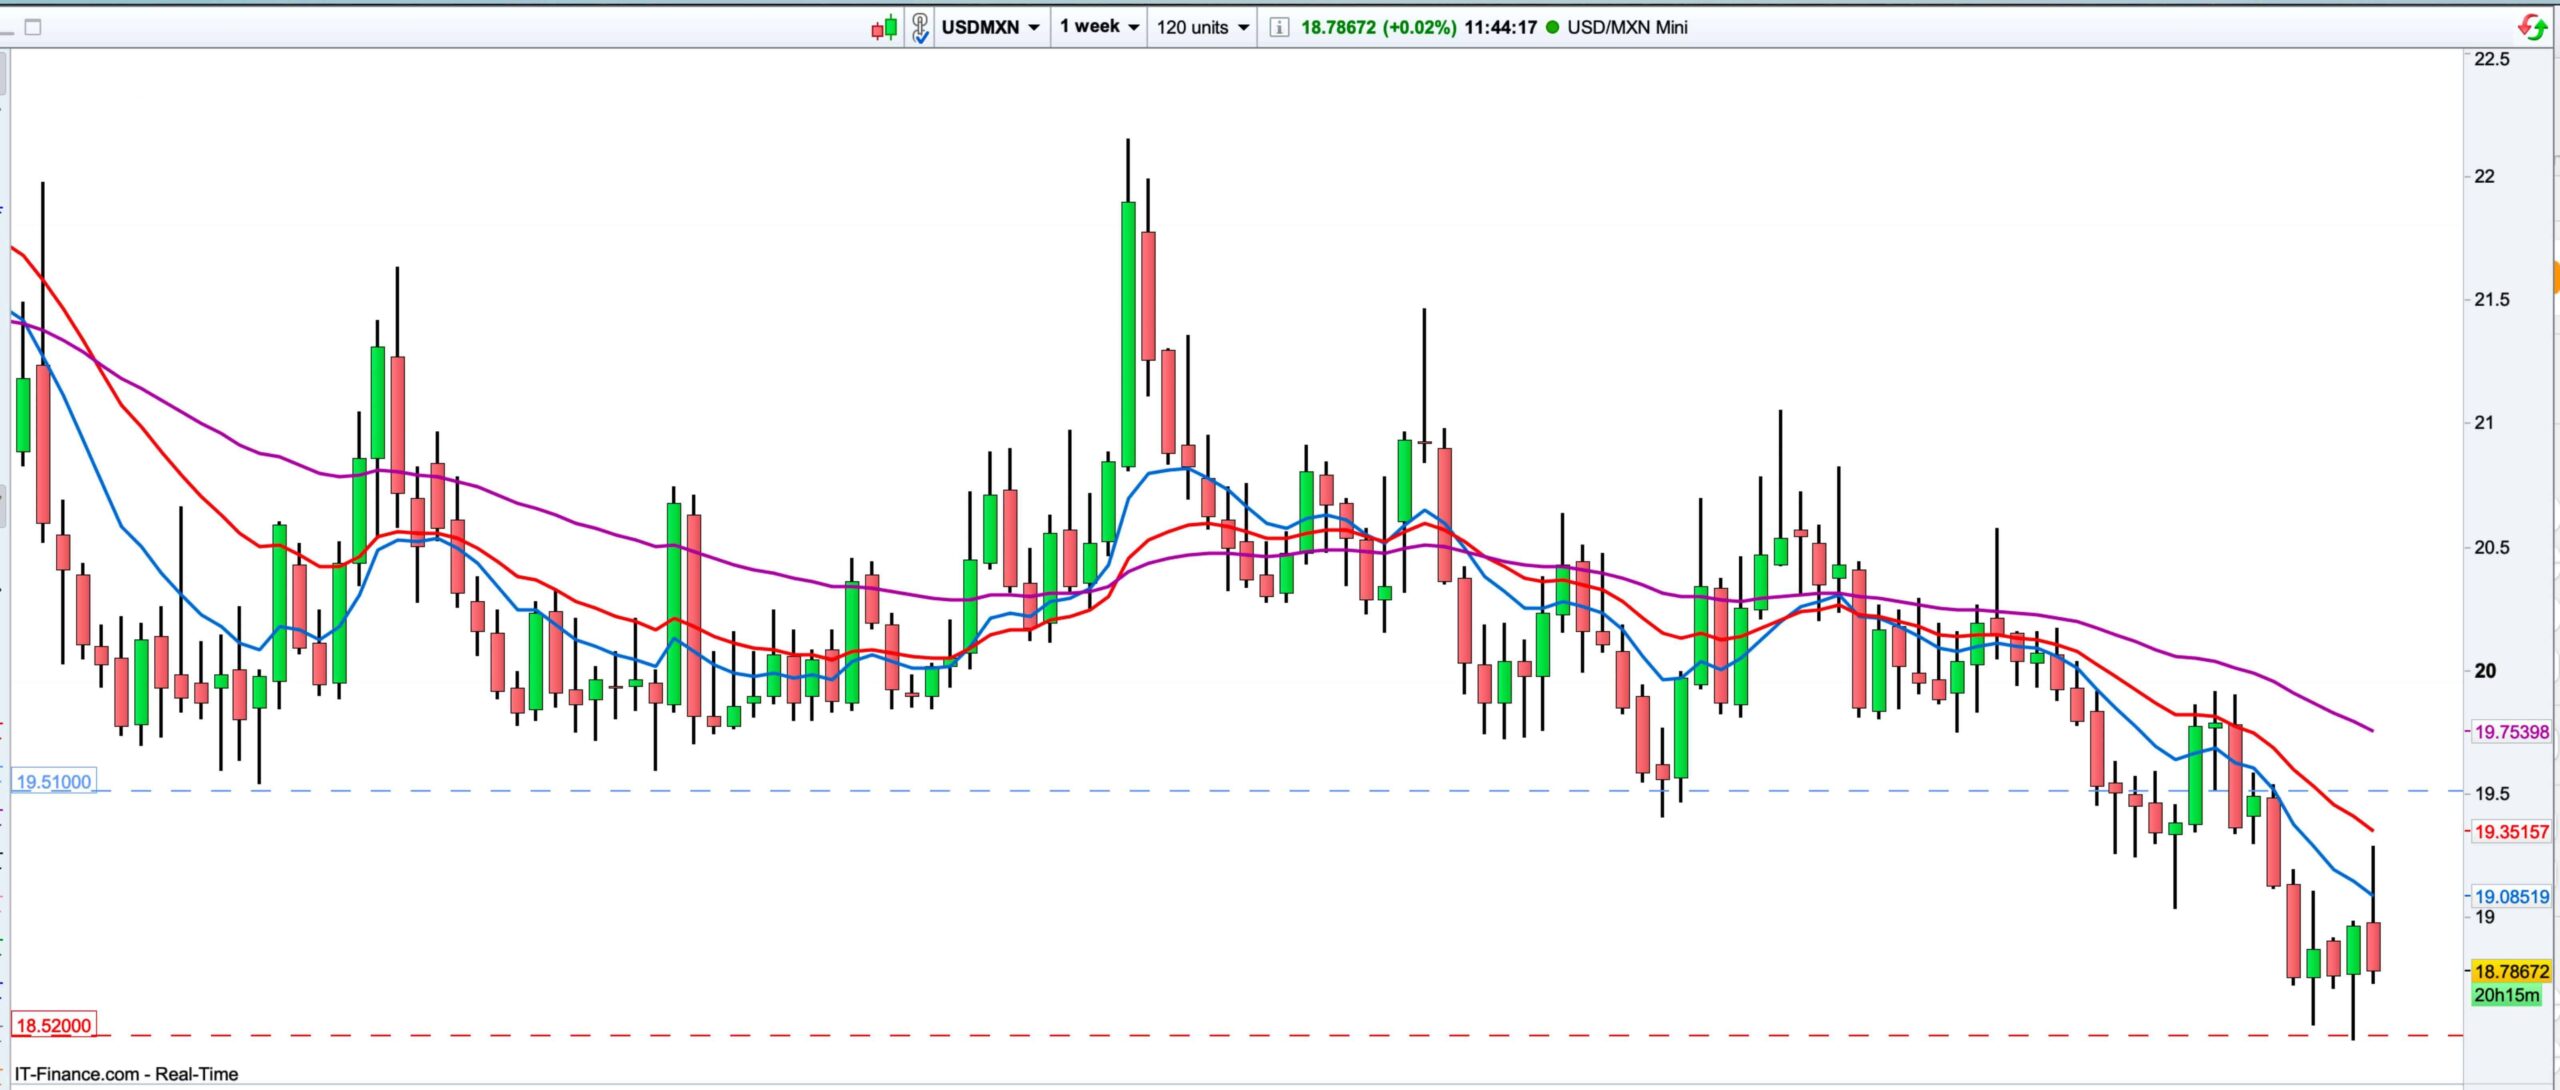Click the square window icon at top-left
Viewport: 2560px width, 1090px height.
[33, 27]
